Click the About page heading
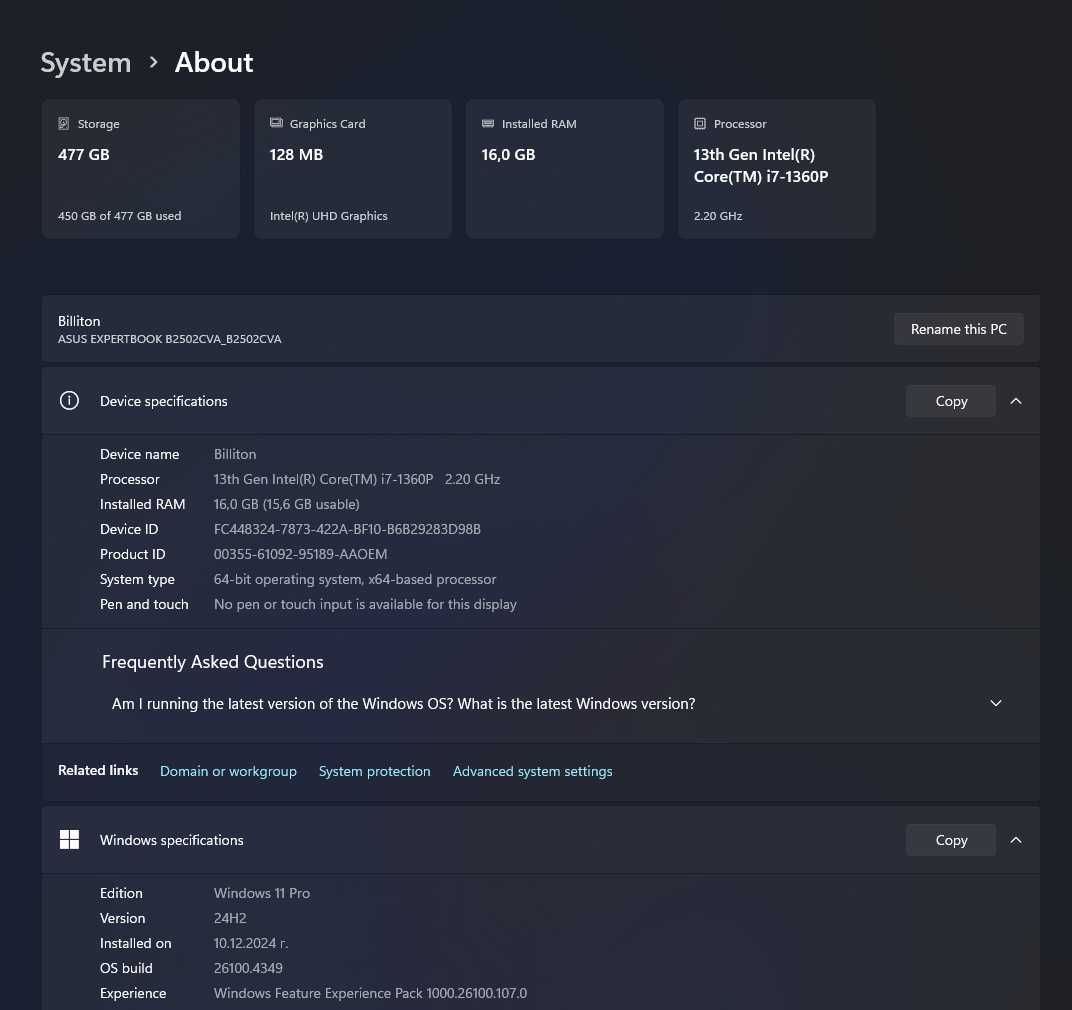The height and width of the screenshot is (1010, 1072). click(214, 63)
